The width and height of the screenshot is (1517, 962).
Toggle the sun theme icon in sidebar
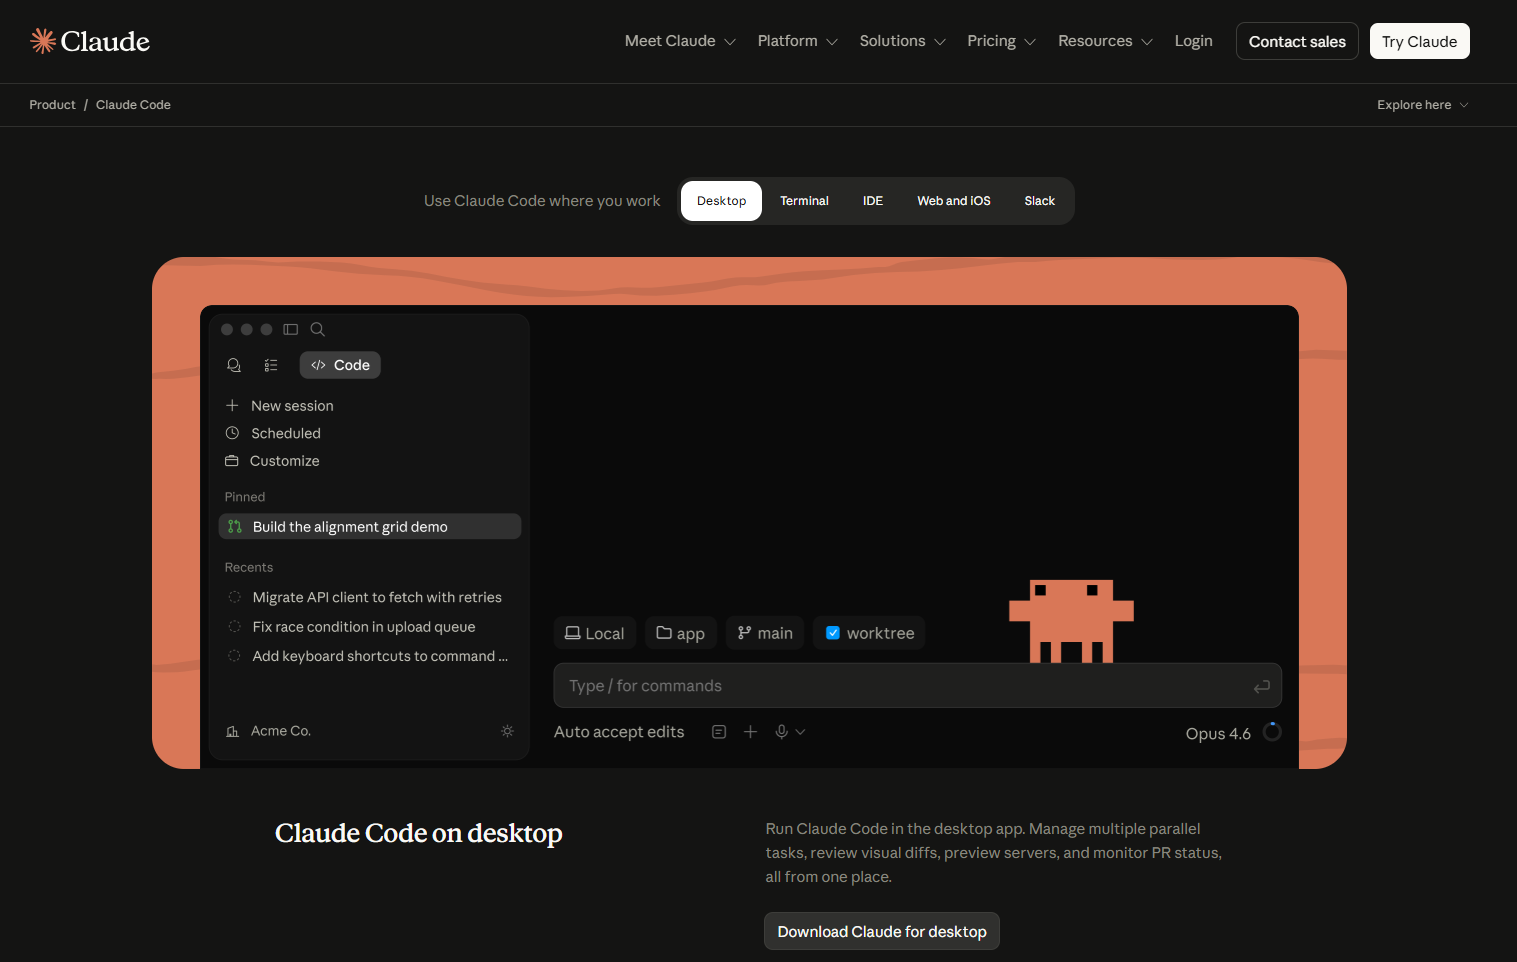507,731
